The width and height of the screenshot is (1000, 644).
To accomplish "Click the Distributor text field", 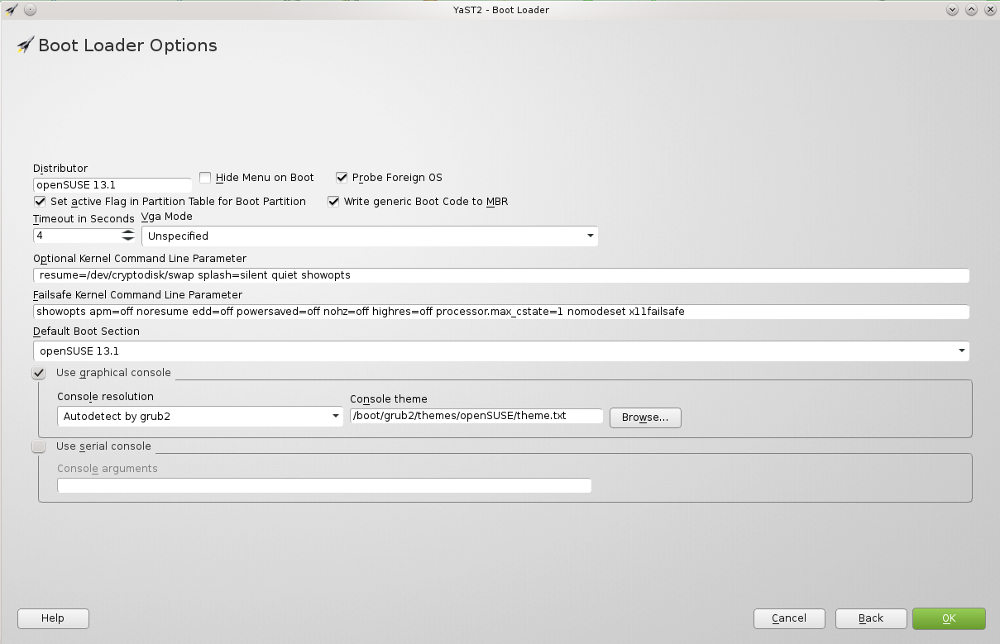I will click(112, 185).
